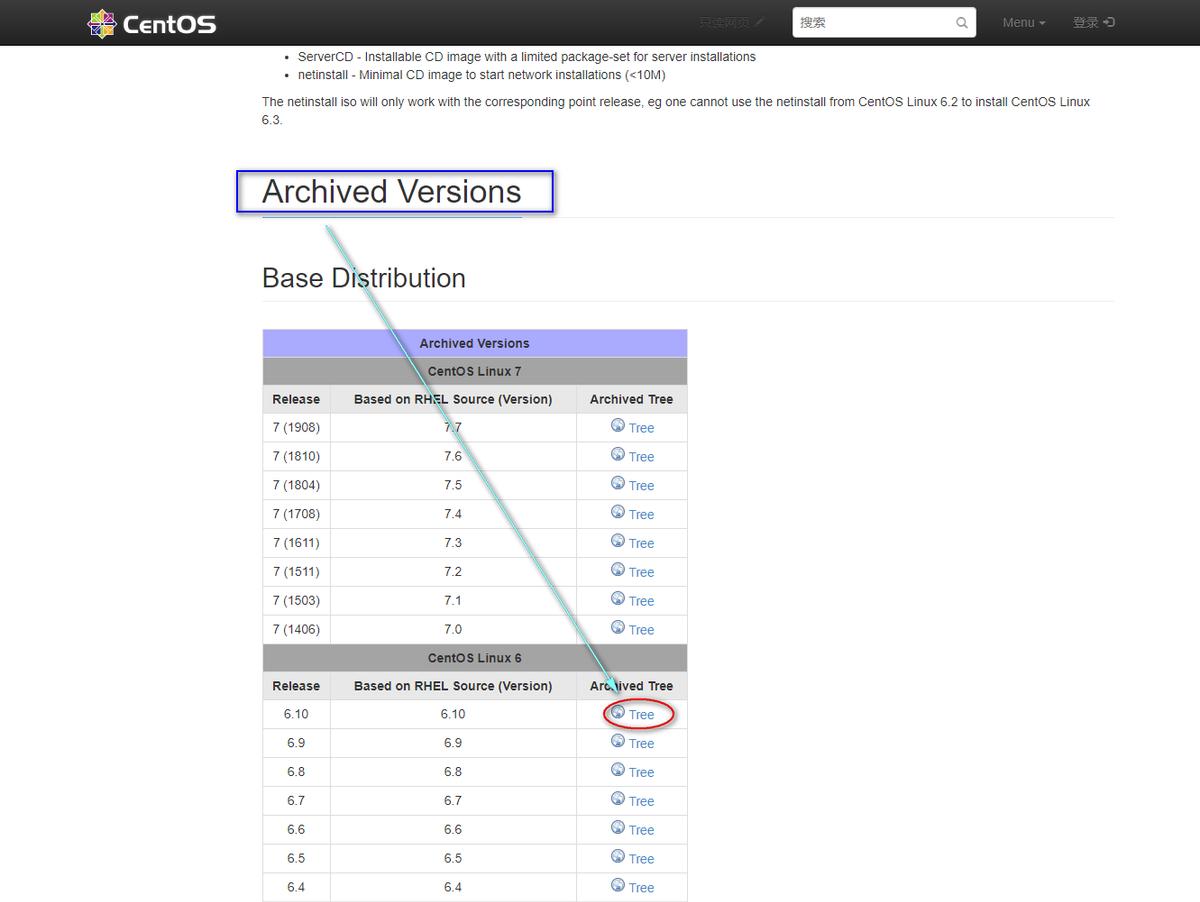Click the netinstall iso note paragraph
The height and width of the screenshot is (902, 1200).
tap(676, 110)
